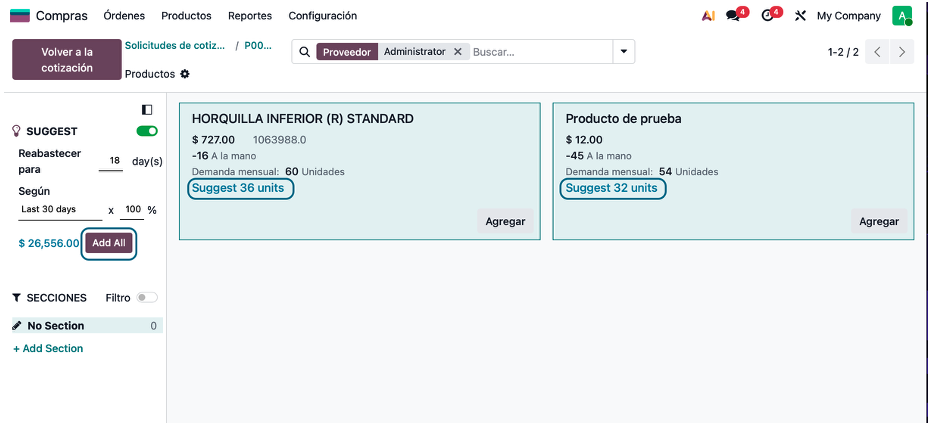Image resolution: width=928 pixels, height=423 pixels.
Task: Open the AI assistant icon
Action: (x=708, y=16)
